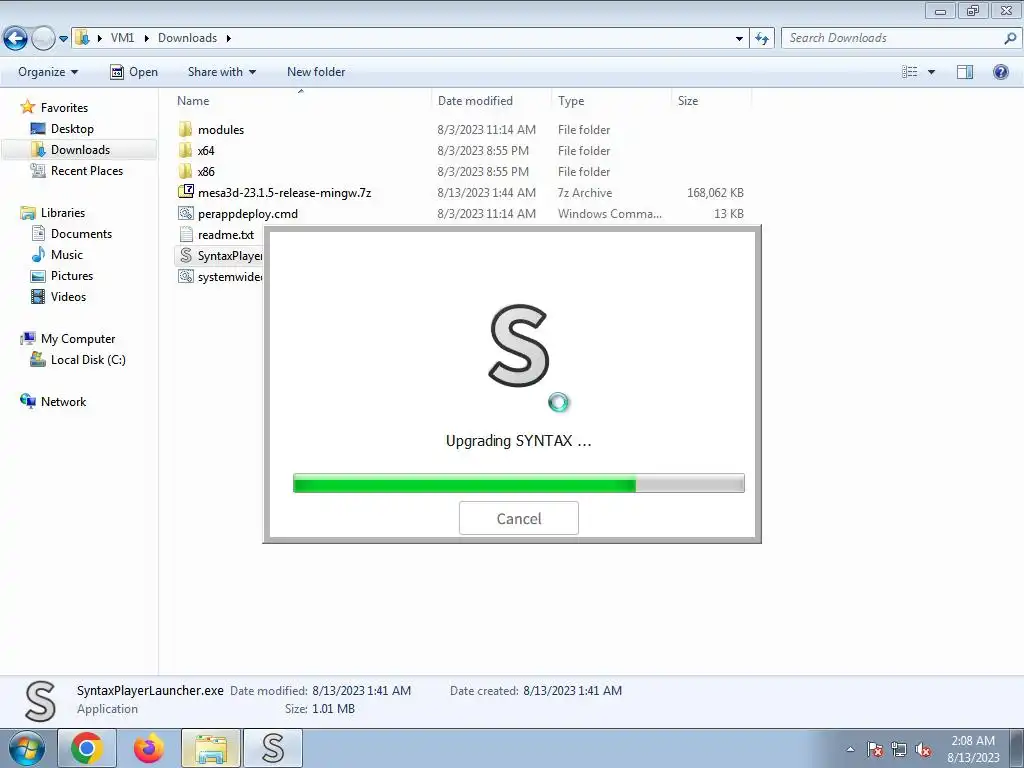The image size is (1024, 768).
Task: Open the Share with menu
Action: pos(221,72)
